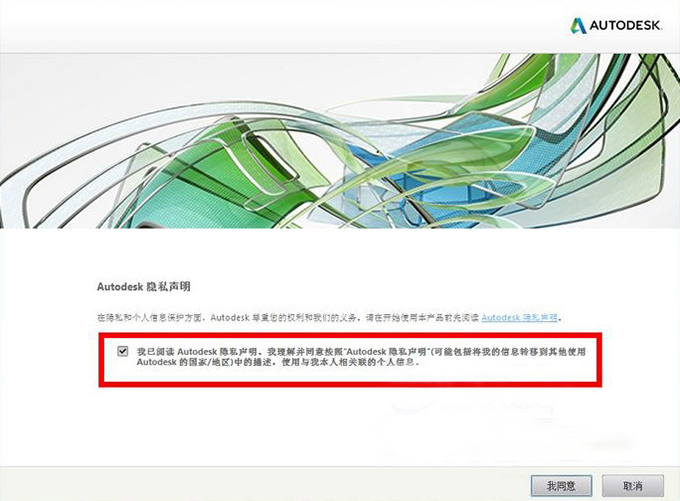Select the 'Autodesk 隐私声明' heading text

click(144, 287)
